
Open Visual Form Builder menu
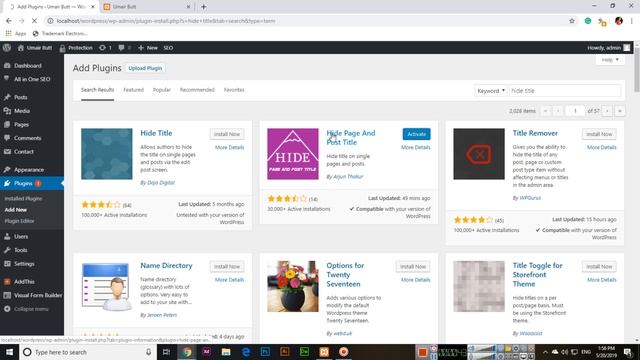click(38, 295)
